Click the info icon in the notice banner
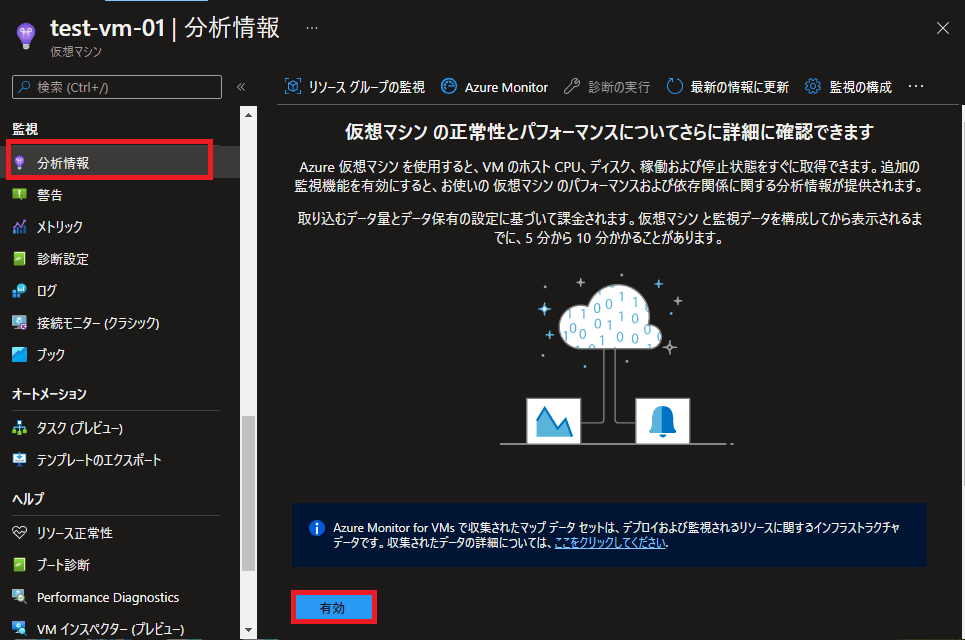Image resolution: width=965 pixels, height=640 pixels. (316, 529)
